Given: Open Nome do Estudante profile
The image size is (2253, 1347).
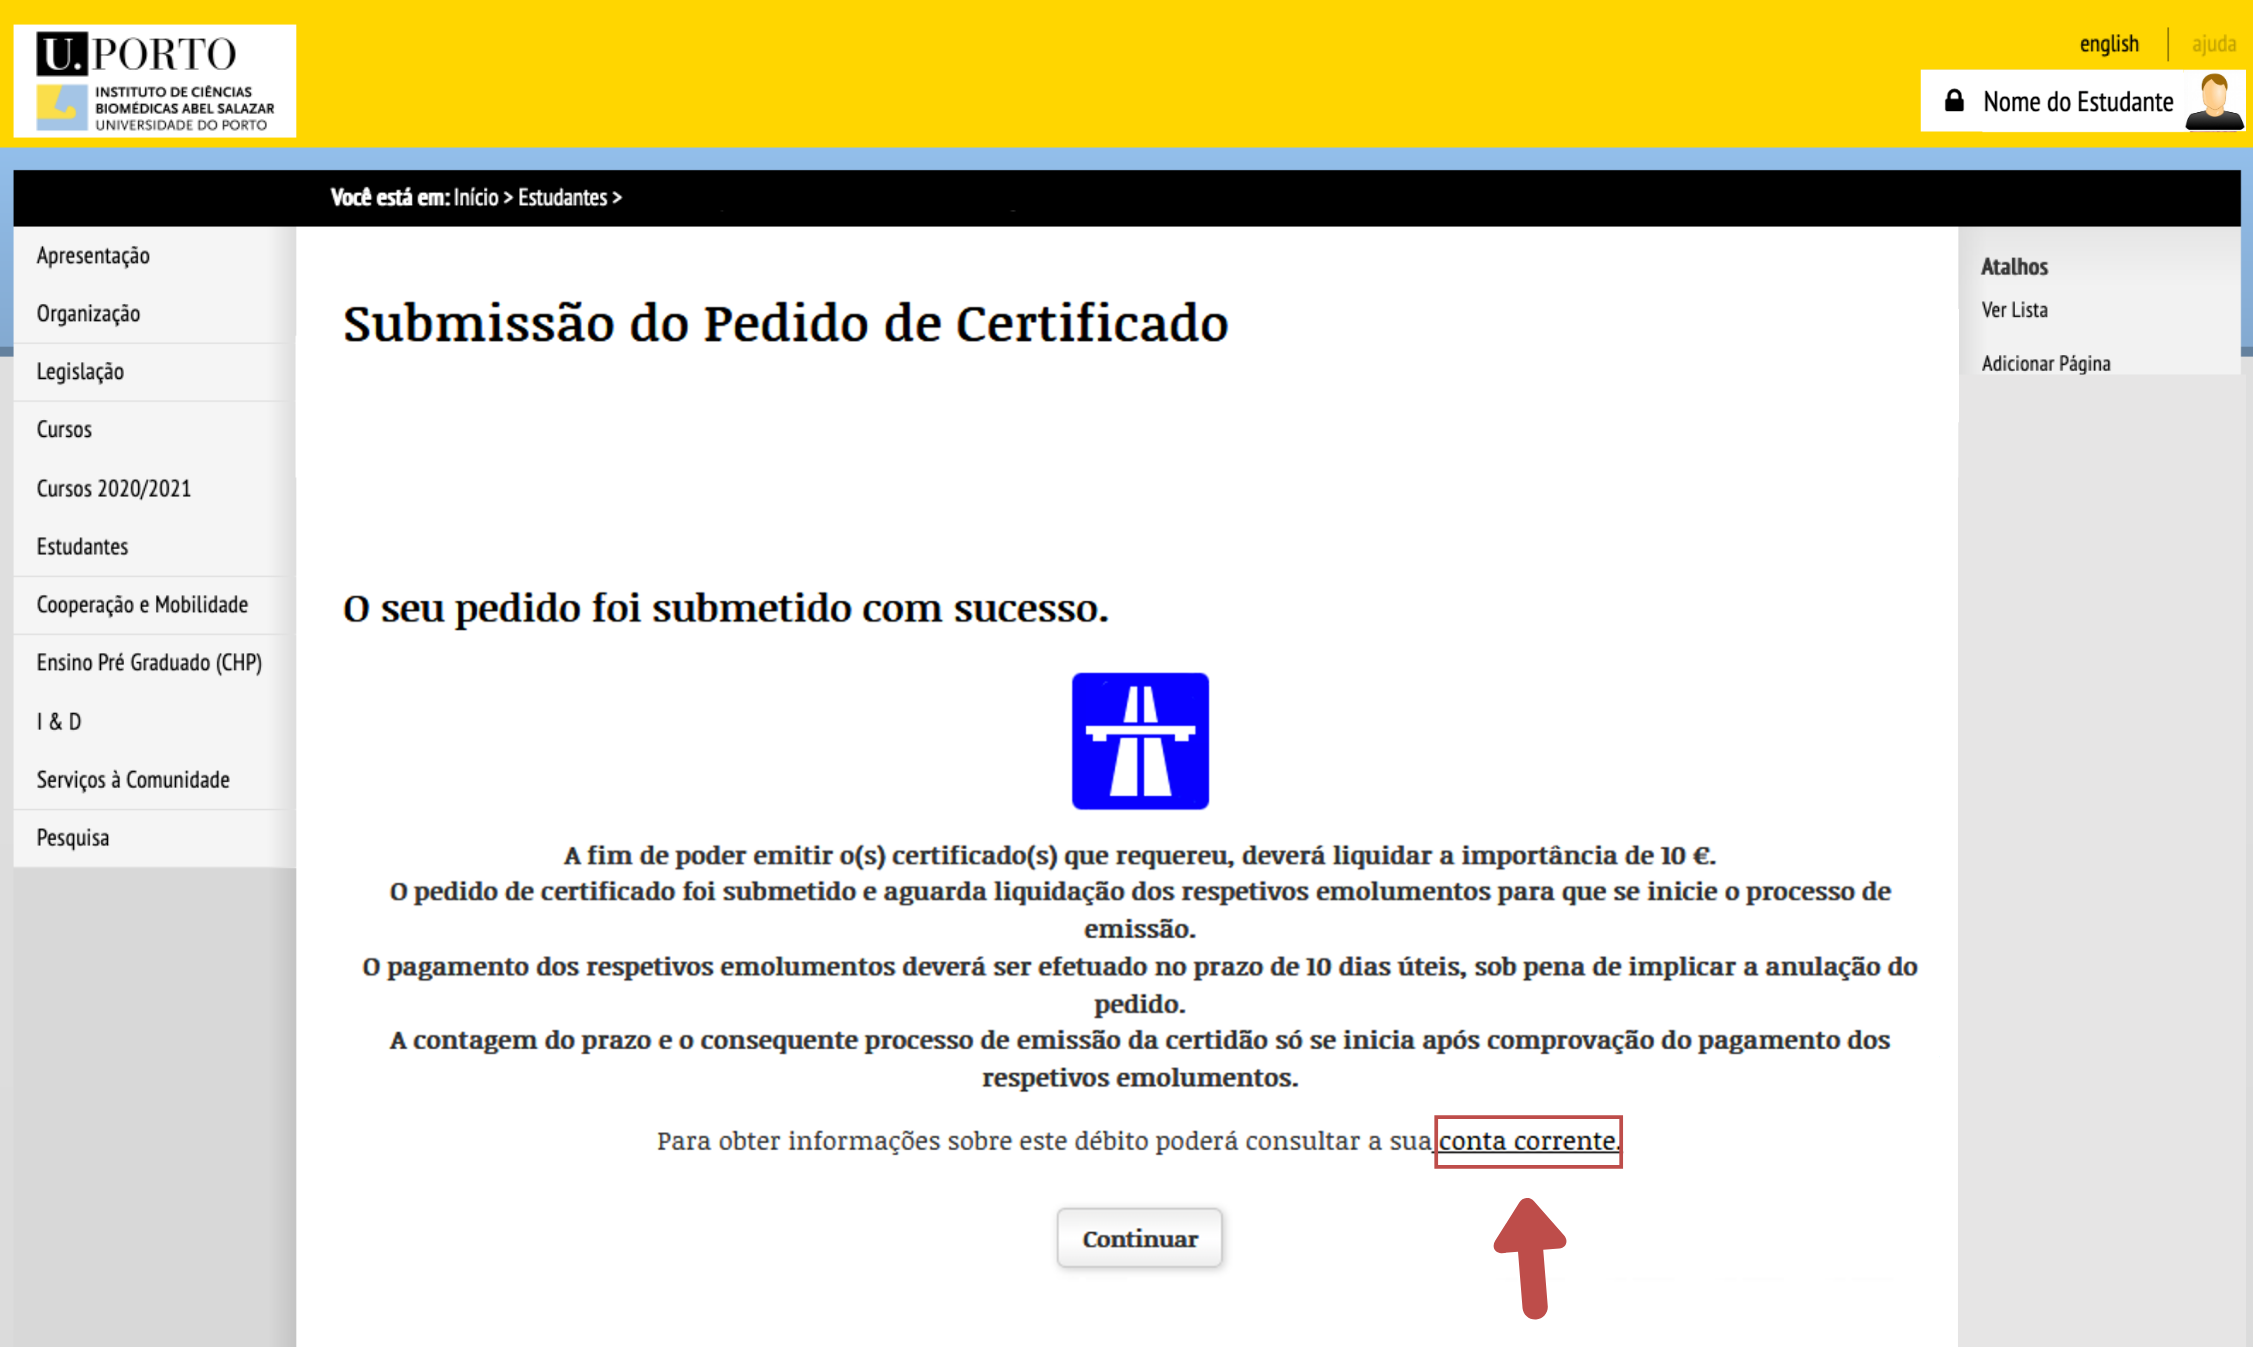Looking at the screenshot, I should coord(2078,102).
